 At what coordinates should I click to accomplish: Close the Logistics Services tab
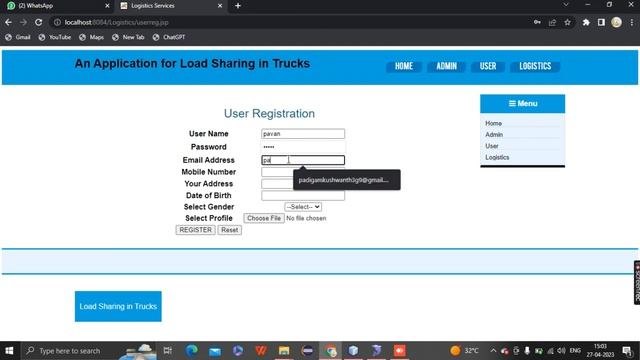220,6
